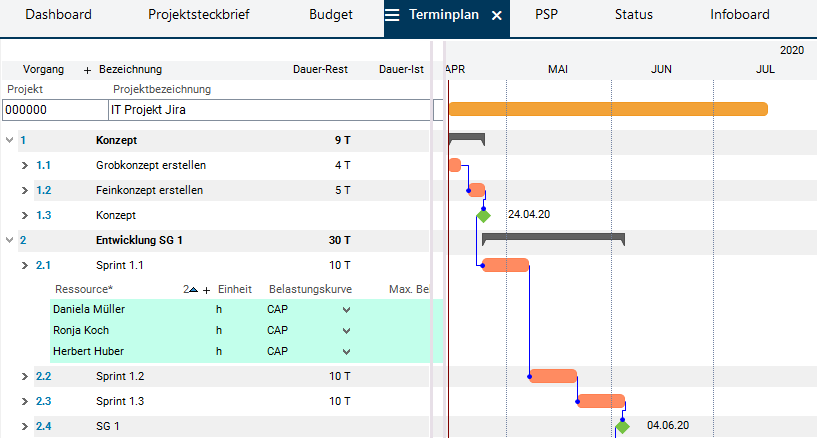Expand row 1.1 Grobkonzept erstellen

coord(25,165)
